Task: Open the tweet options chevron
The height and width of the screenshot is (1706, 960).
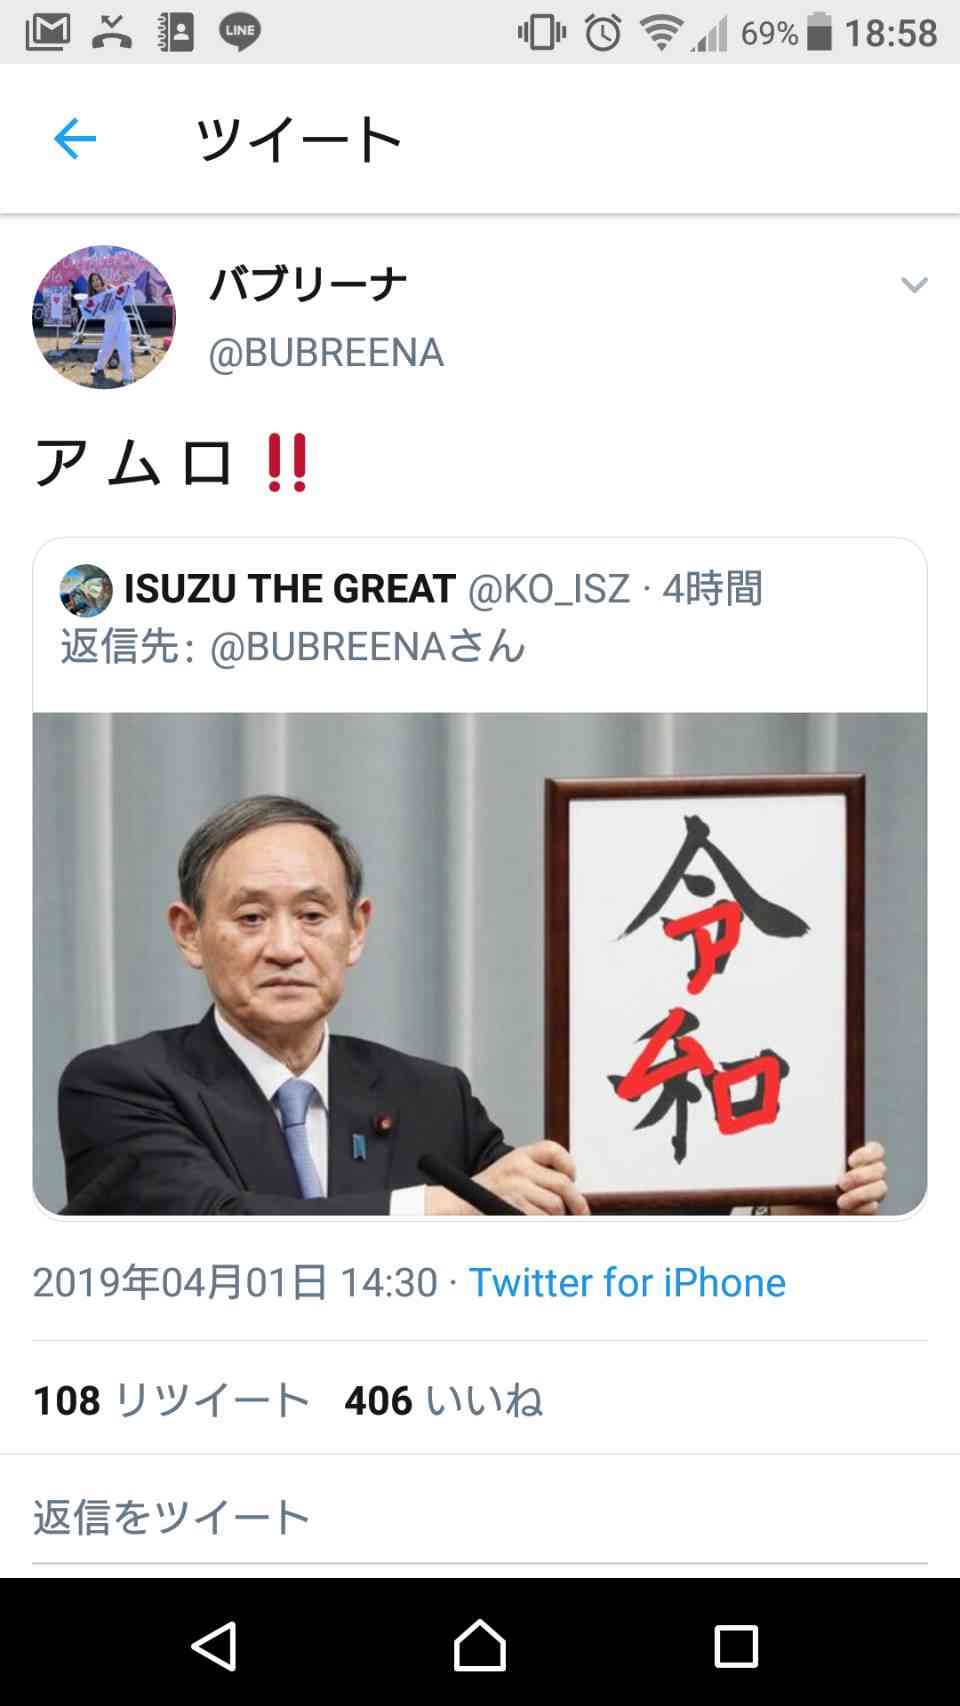Action: point(914,285)
